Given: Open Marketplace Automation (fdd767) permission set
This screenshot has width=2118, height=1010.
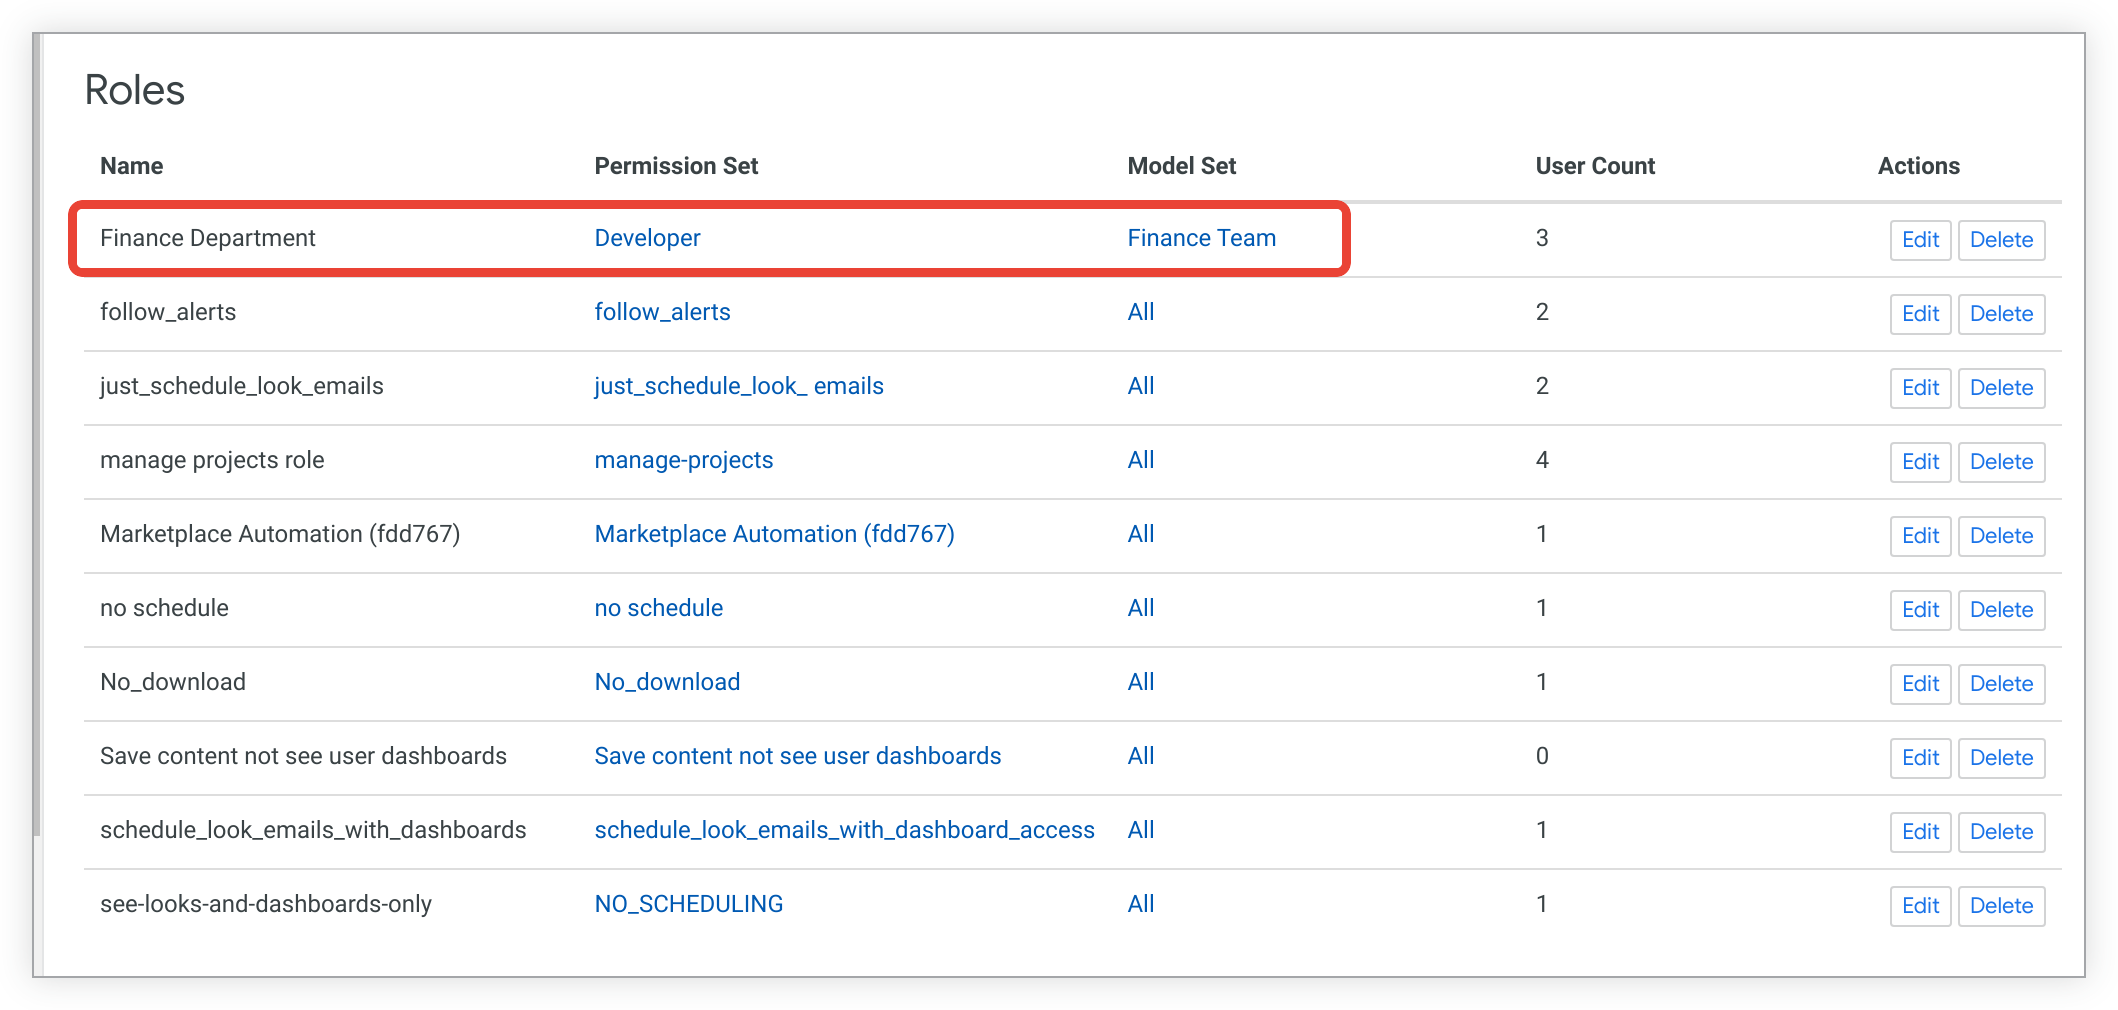Looking at the screenshot, I should point(774,534).
